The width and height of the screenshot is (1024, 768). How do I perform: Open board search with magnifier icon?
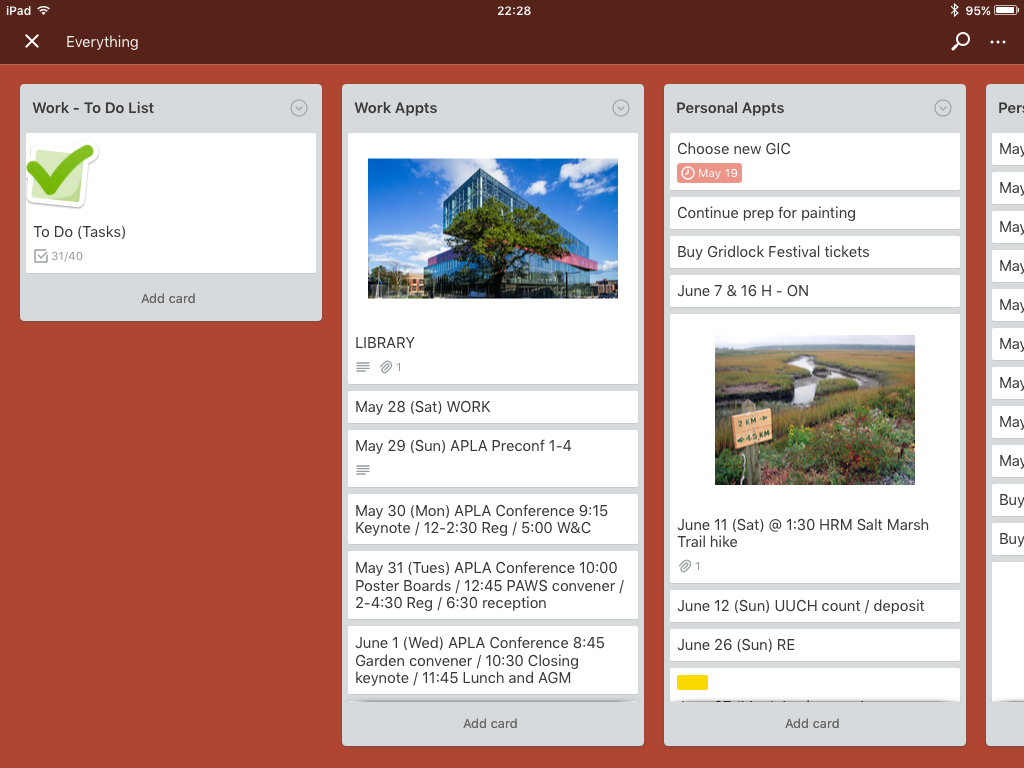960,42
